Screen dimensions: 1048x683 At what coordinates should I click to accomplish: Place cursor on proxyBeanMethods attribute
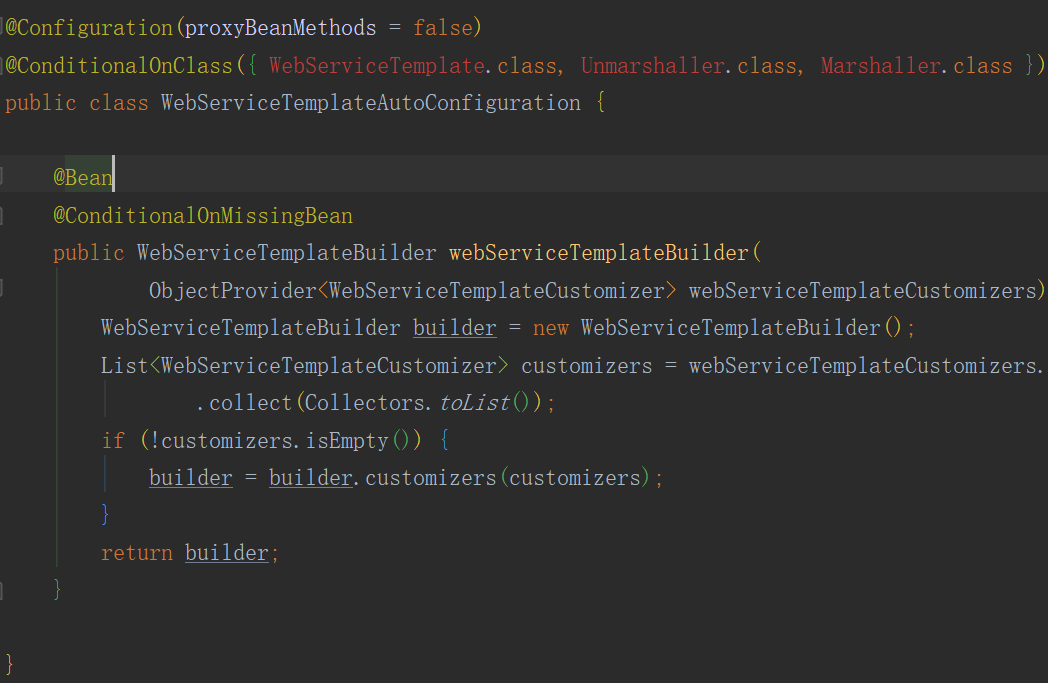tap(280, 27)
